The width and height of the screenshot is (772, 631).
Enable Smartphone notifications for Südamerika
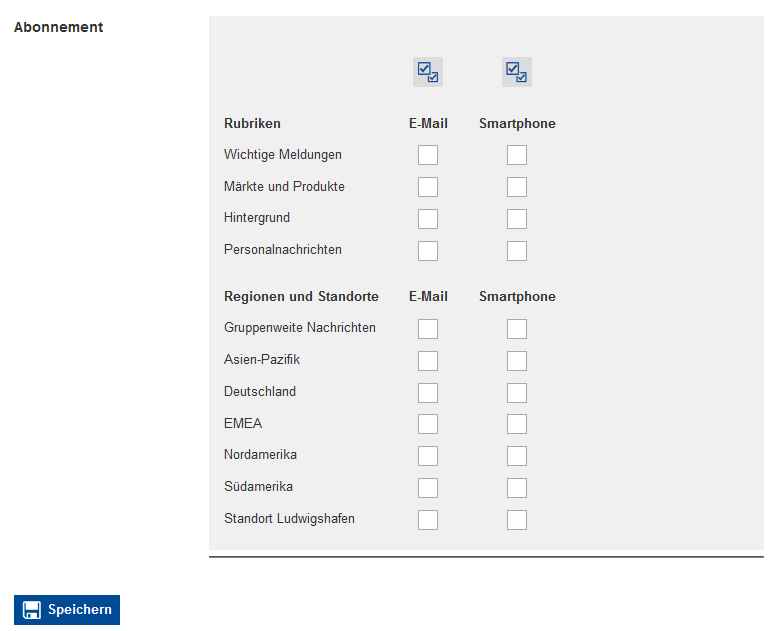coord(517,488)
